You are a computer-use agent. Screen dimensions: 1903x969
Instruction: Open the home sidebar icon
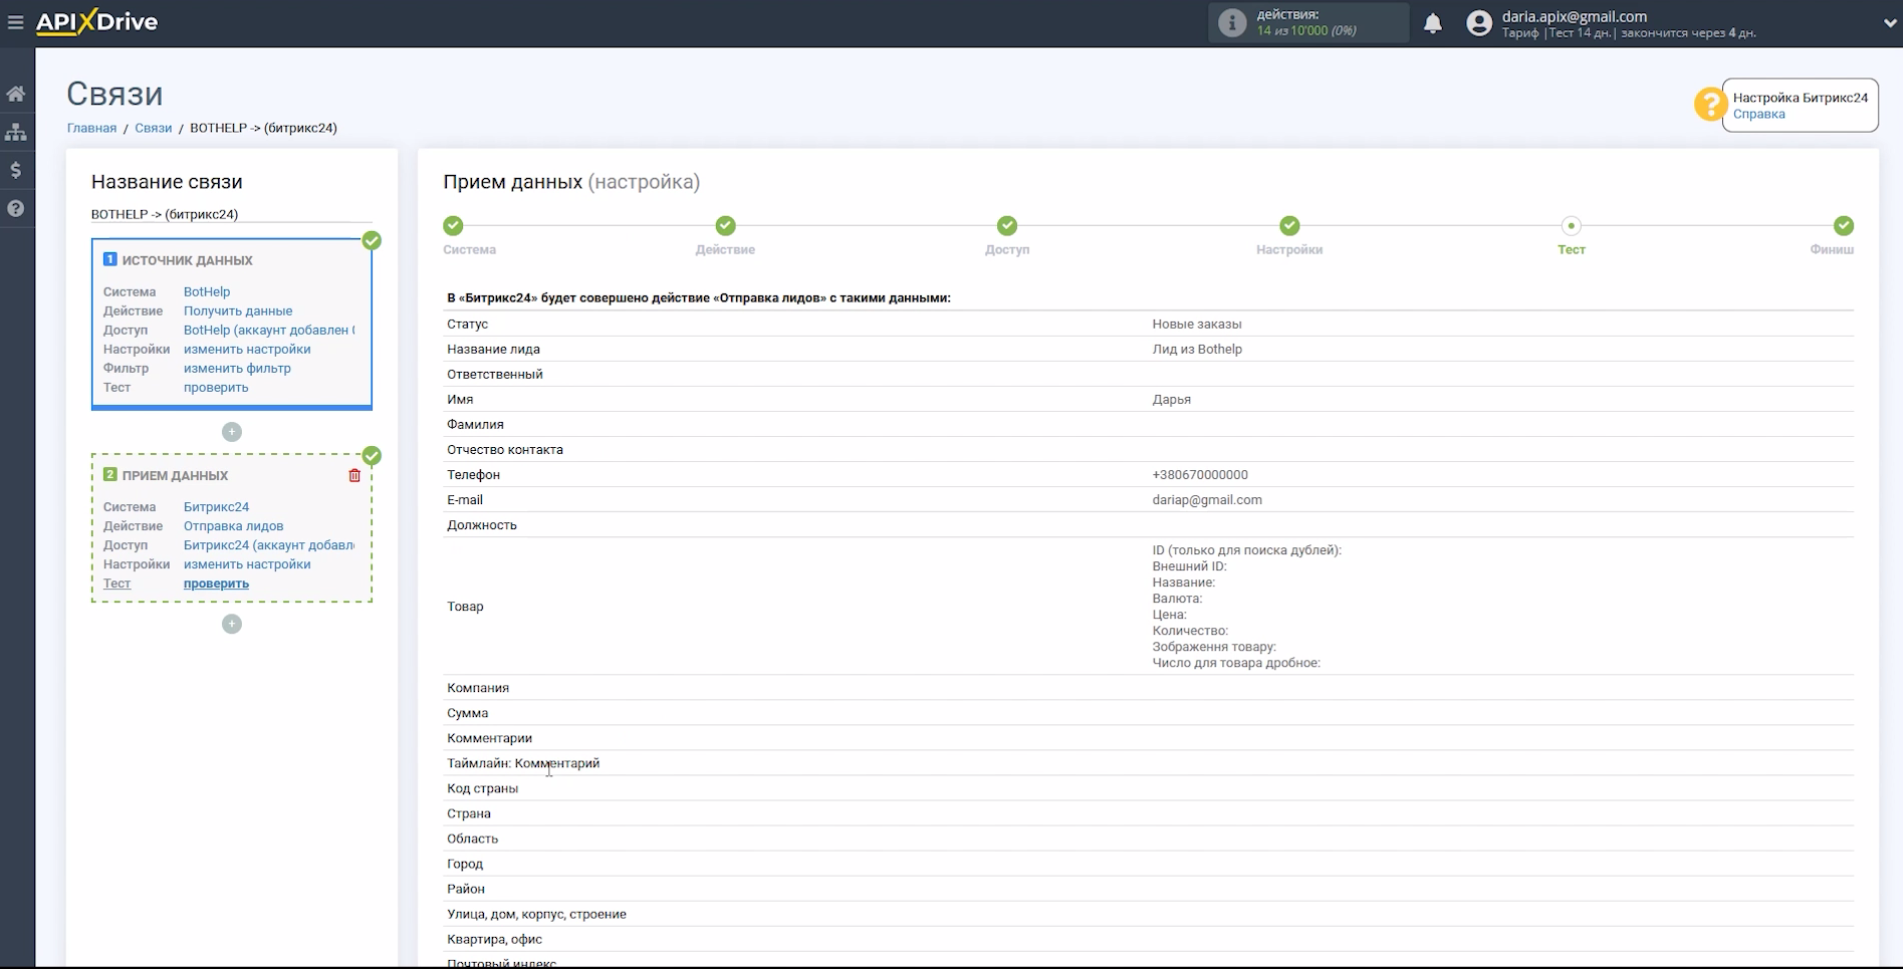tap(16, 94)
